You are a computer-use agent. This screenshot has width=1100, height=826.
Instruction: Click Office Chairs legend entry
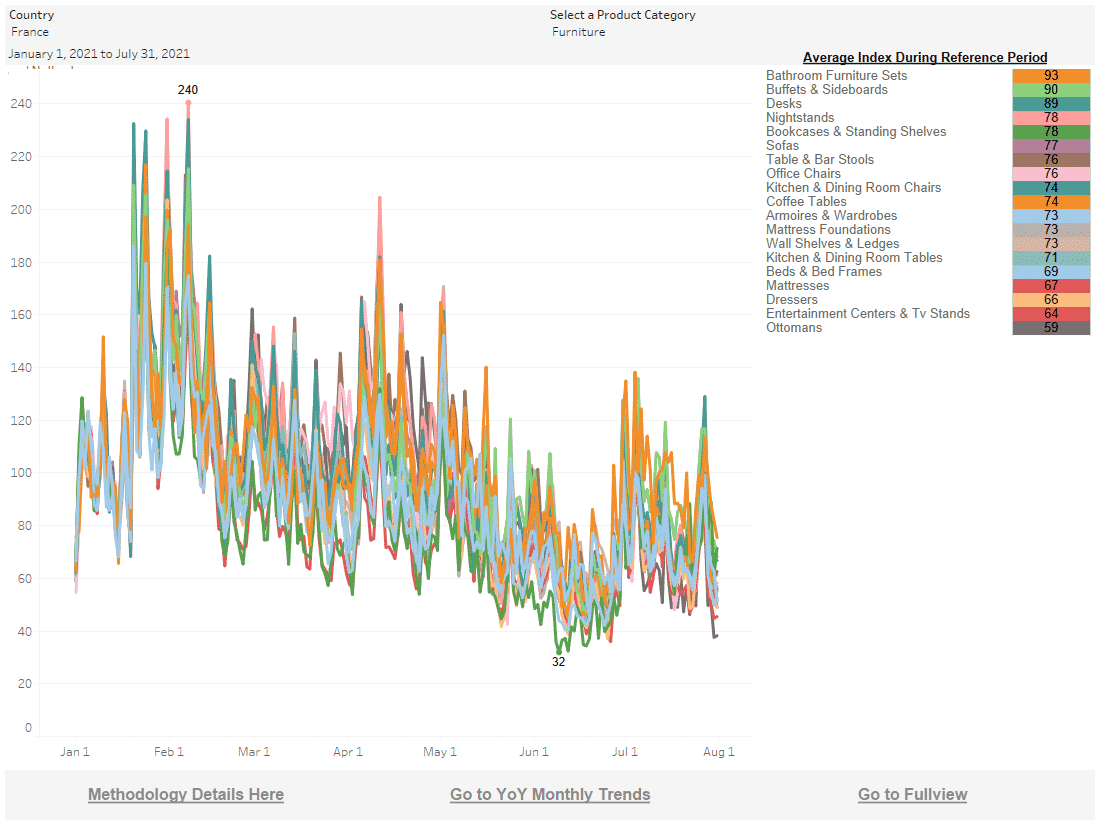click(803, 174)
